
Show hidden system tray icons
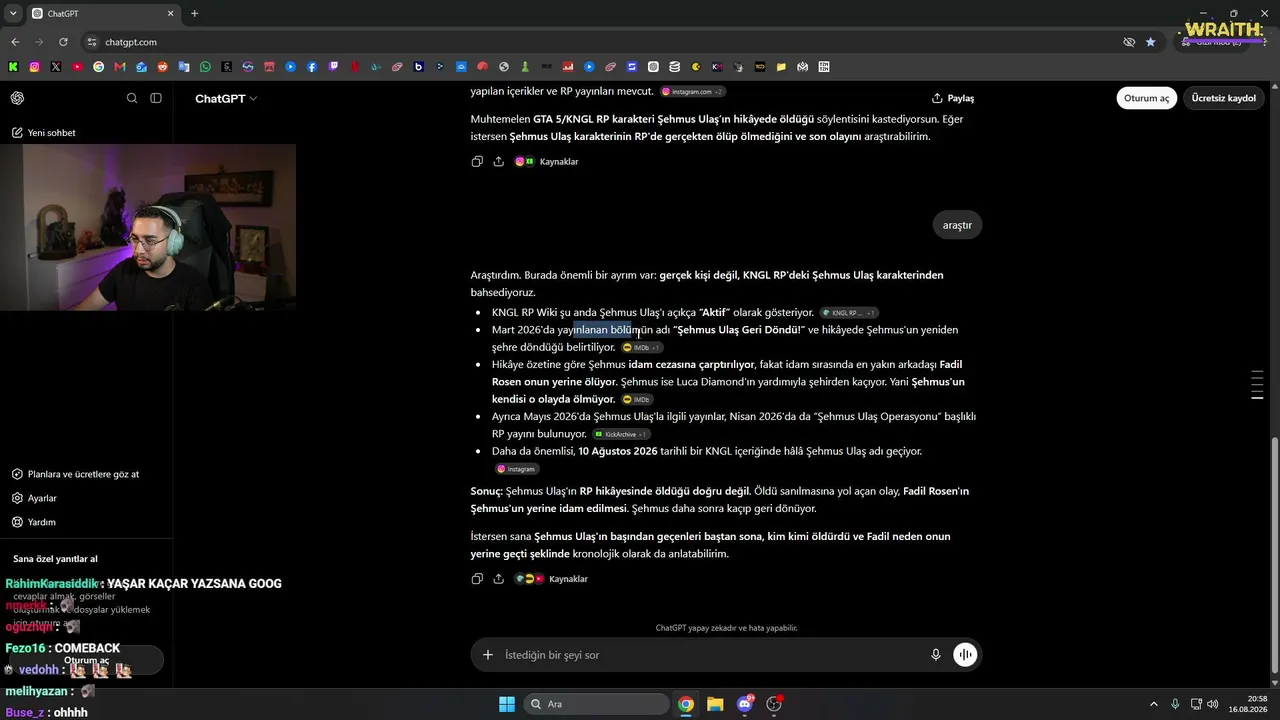(1153, 704)
